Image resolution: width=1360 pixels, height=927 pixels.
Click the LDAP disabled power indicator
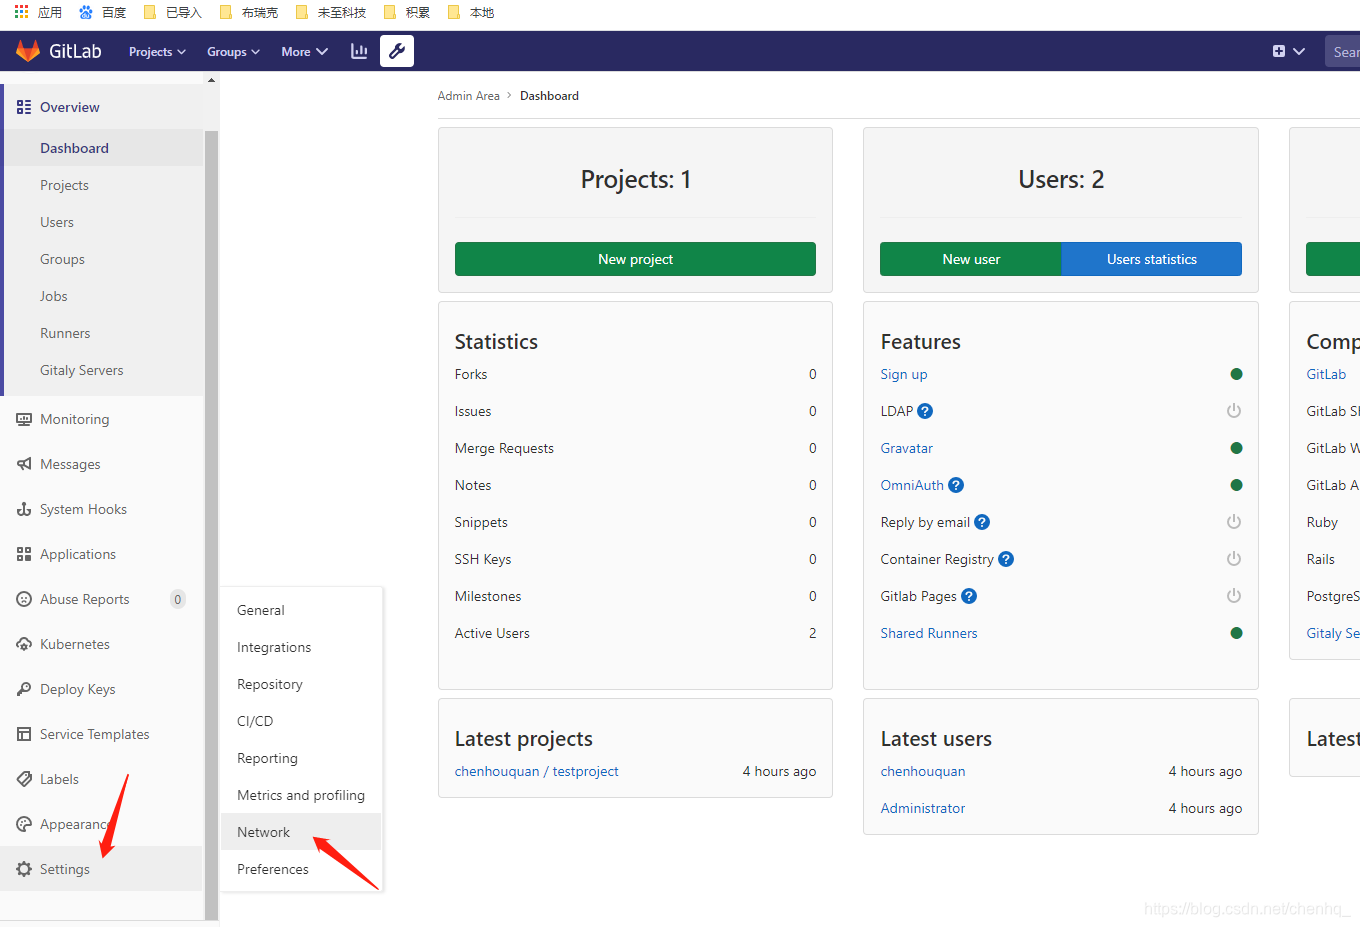[x=1234, y=411]
